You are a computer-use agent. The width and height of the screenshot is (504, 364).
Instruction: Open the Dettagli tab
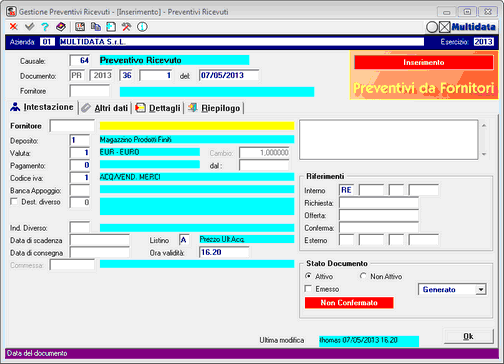158,108
